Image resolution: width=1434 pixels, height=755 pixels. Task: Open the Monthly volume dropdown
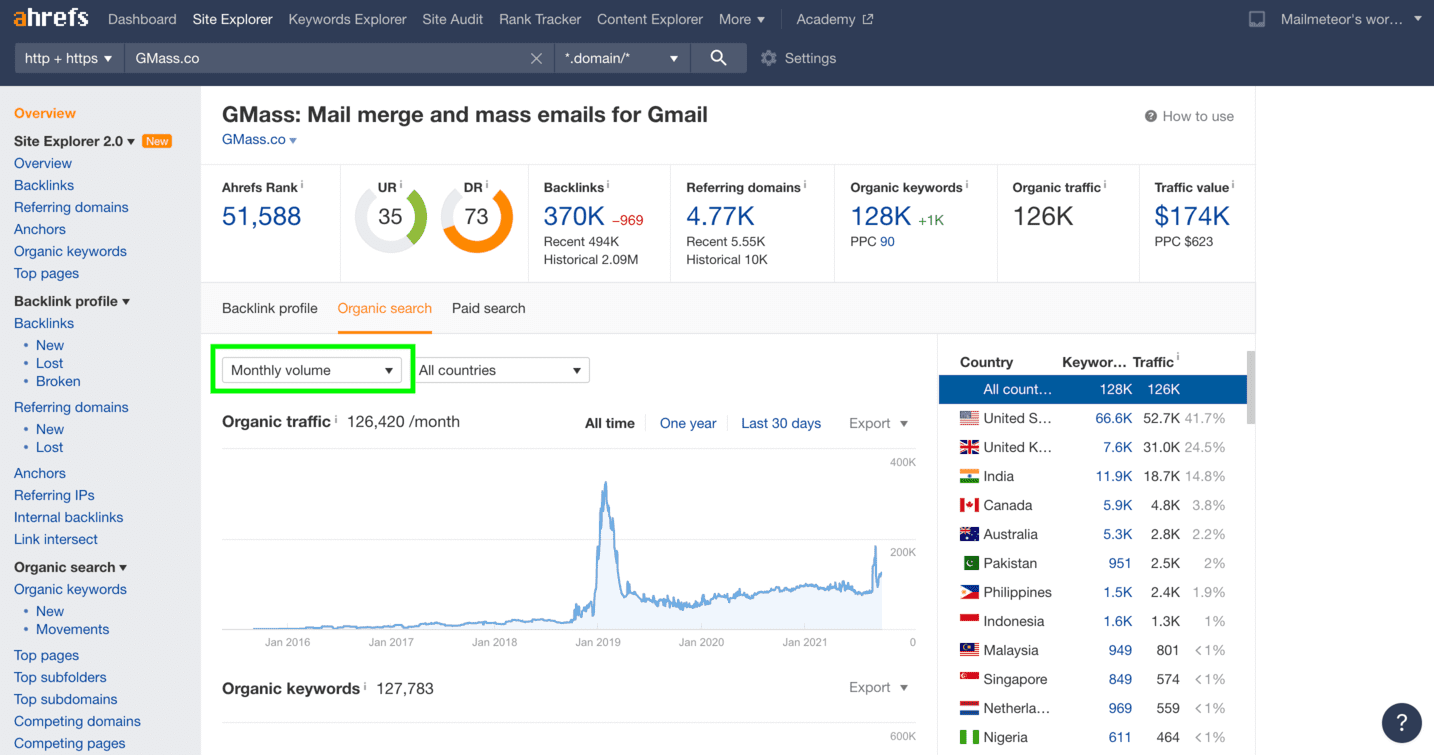(312, 370)
